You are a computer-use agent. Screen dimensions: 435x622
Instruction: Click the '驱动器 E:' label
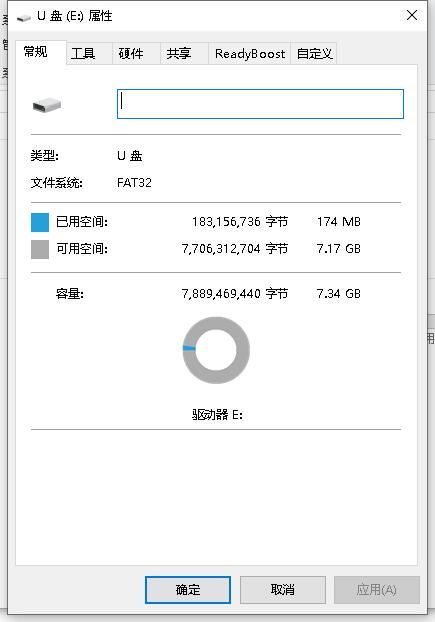217,415
